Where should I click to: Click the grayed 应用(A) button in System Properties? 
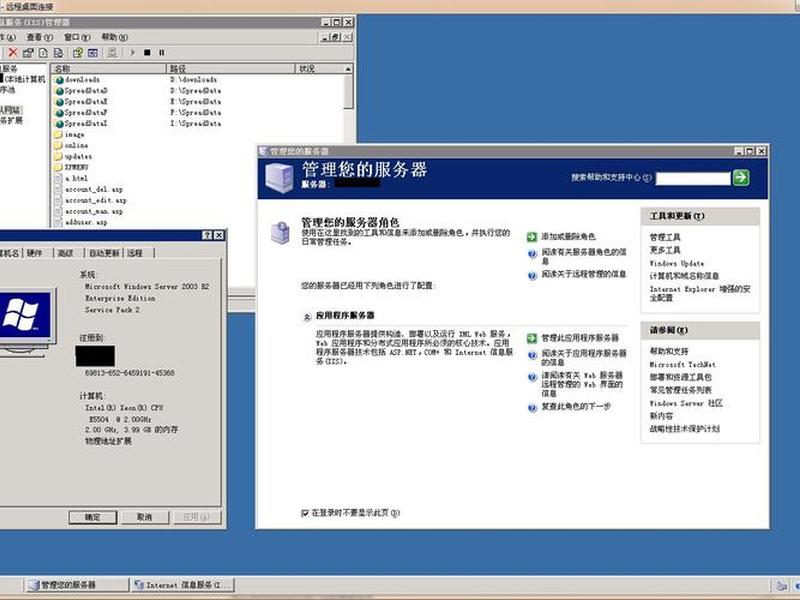(x=196, y=517)
